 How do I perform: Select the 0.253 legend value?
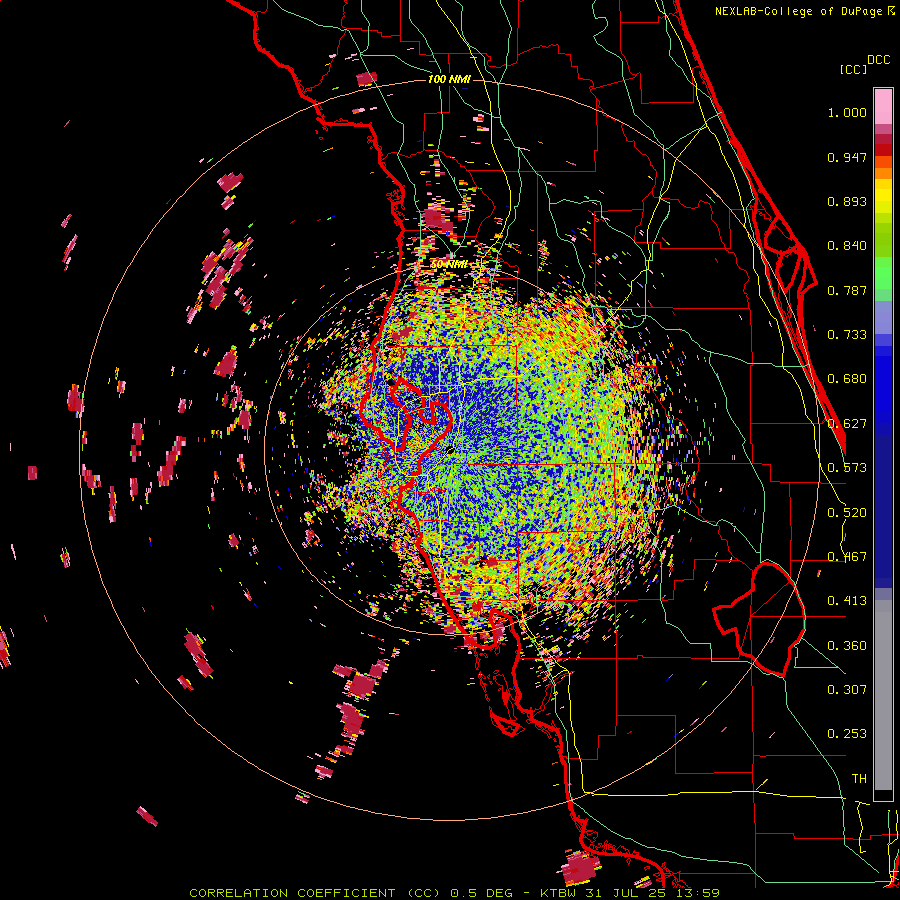847,734
